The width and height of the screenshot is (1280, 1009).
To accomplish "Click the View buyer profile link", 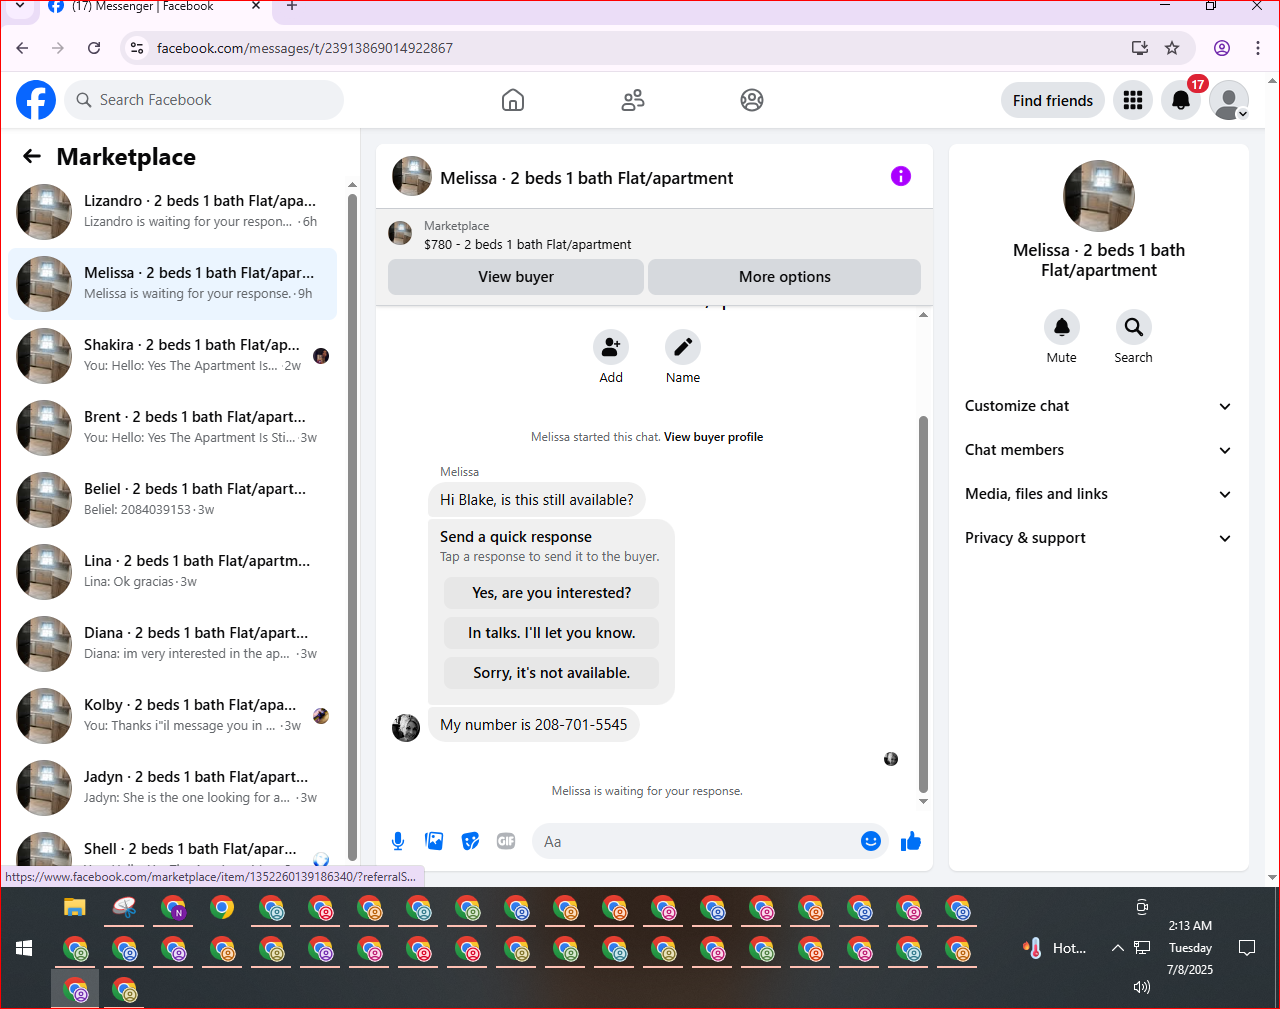I will [x=713, y=437].
